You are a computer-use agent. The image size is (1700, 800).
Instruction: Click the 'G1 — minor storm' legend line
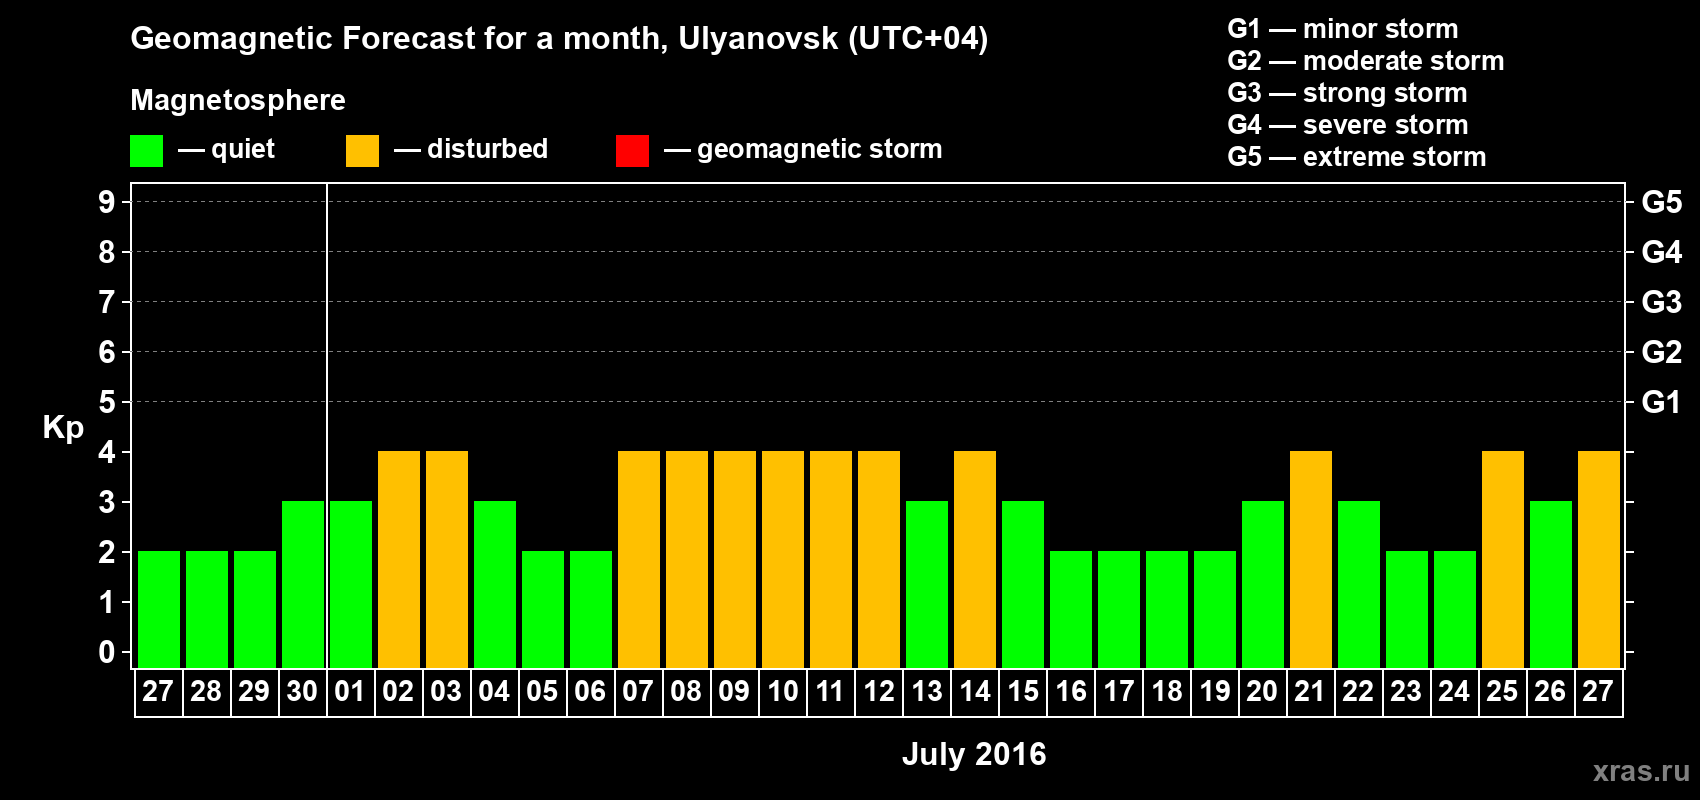[1343, 29]
